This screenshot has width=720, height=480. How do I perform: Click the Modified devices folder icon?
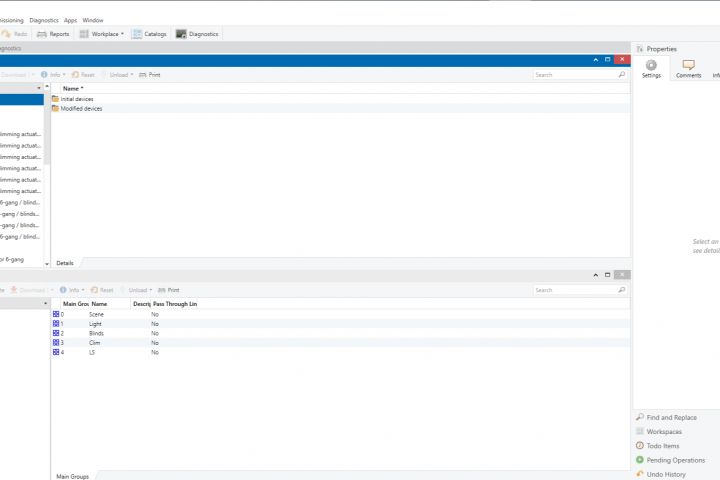click(56, 108)
